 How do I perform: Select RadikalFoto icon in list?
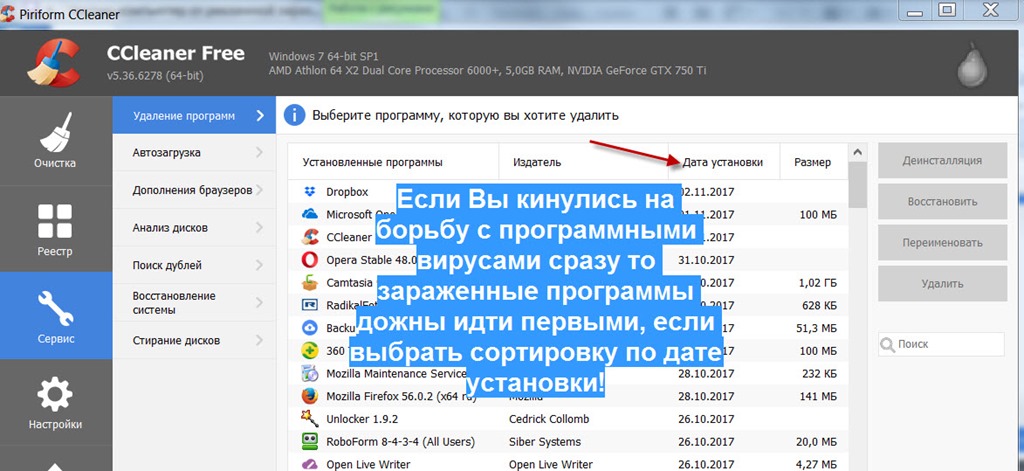310,305
